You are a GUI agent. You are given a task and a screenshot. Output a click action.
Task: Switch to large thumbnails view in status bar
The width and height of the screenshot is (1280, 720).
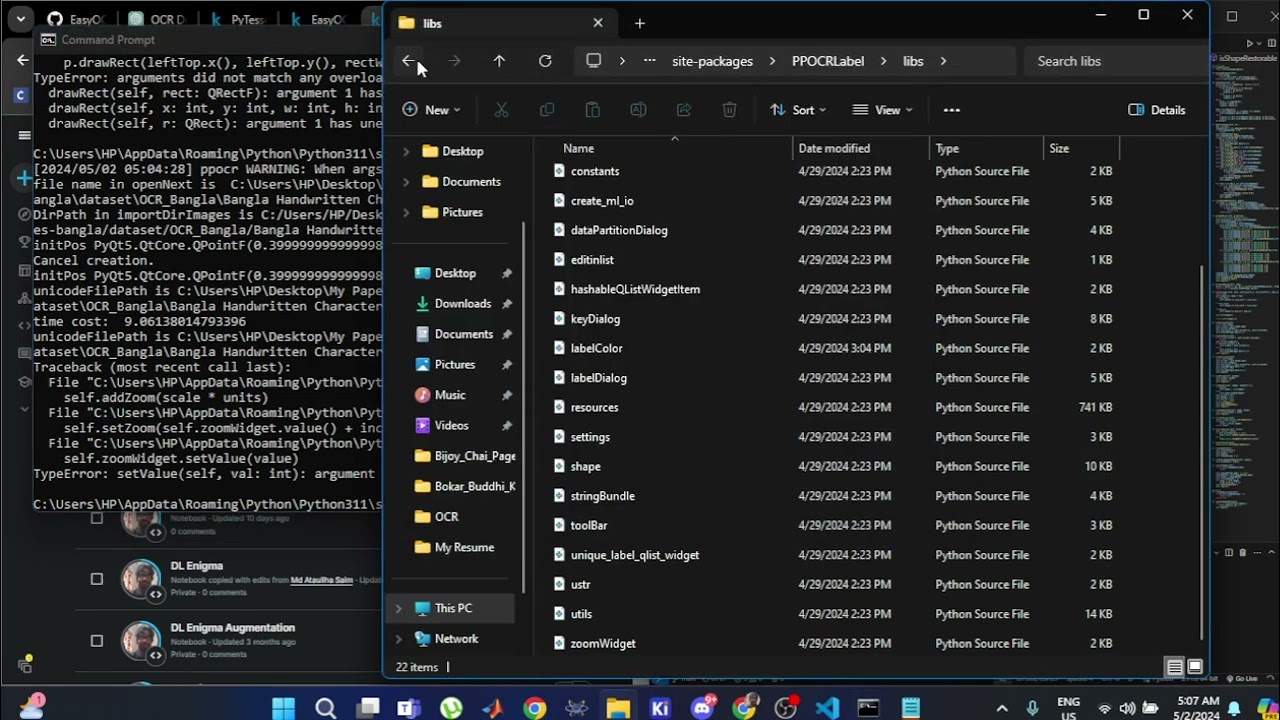pyautogui.click(x=1195, y=667)
